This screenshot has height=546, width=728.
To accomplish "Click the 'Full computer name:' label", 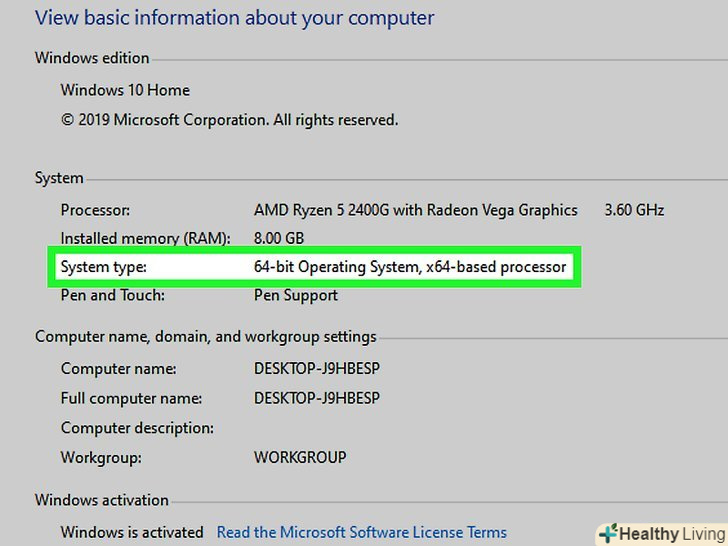I will point(131,398).
